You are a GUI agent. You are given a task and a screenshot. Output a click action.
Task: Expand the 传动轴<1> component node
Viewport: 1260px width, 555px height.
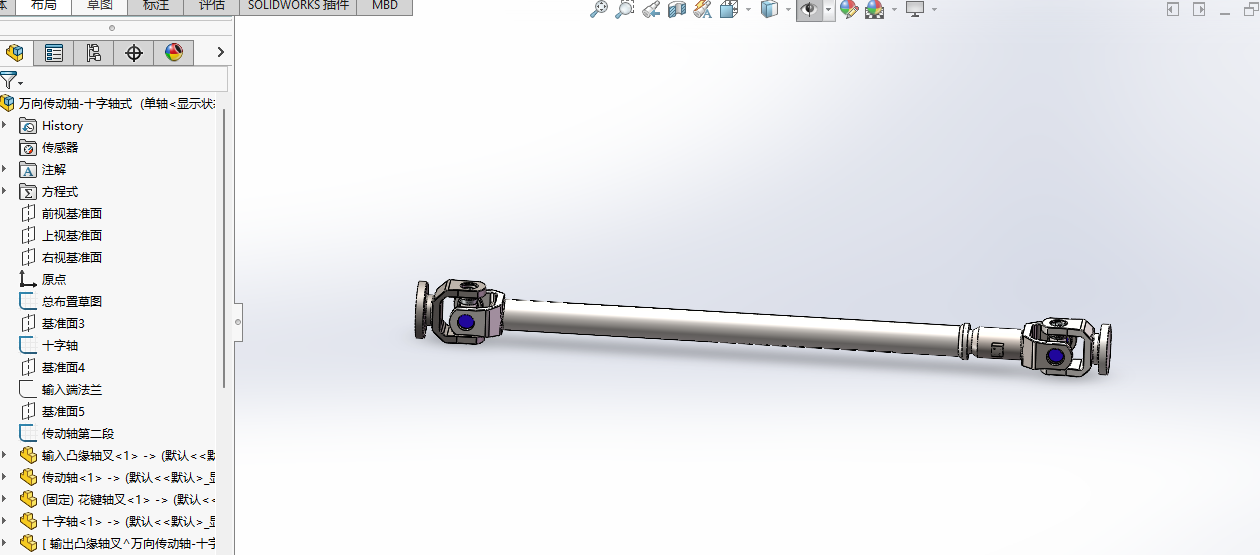[x=4, y=477]
